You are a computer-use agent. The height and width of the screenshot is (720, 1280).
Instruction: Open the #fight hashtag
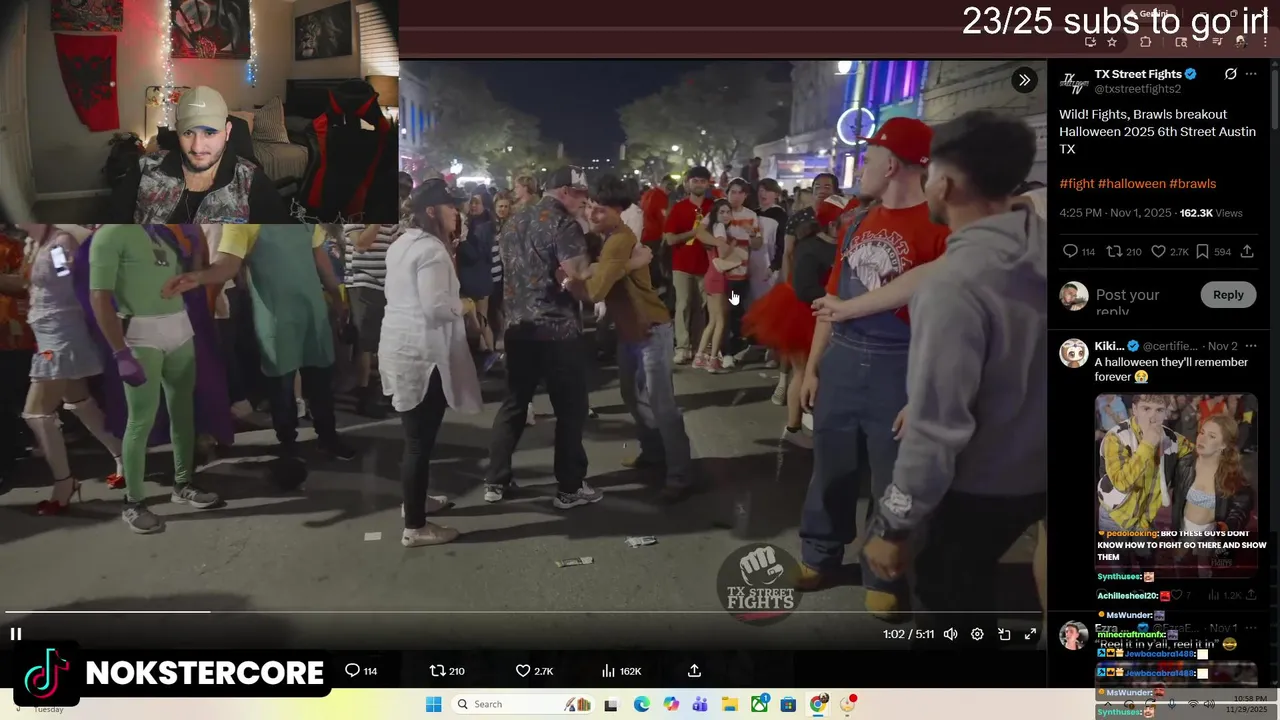[x=1077, y=184]
